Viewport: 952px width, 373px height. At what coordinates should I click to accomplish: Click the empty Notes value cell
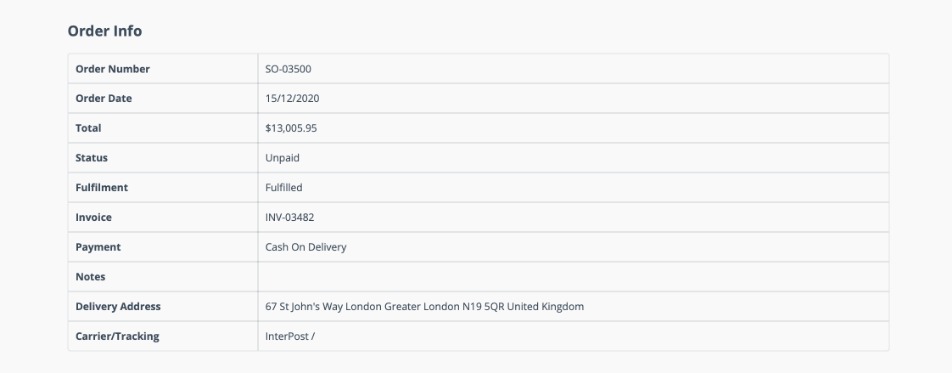coord(573,276)
